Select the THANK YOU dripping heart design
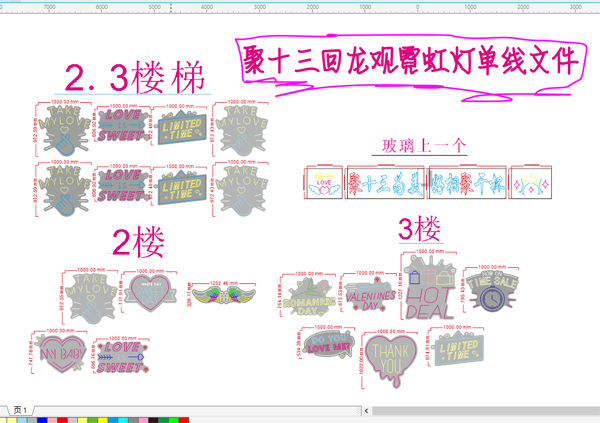 [391, 361]
